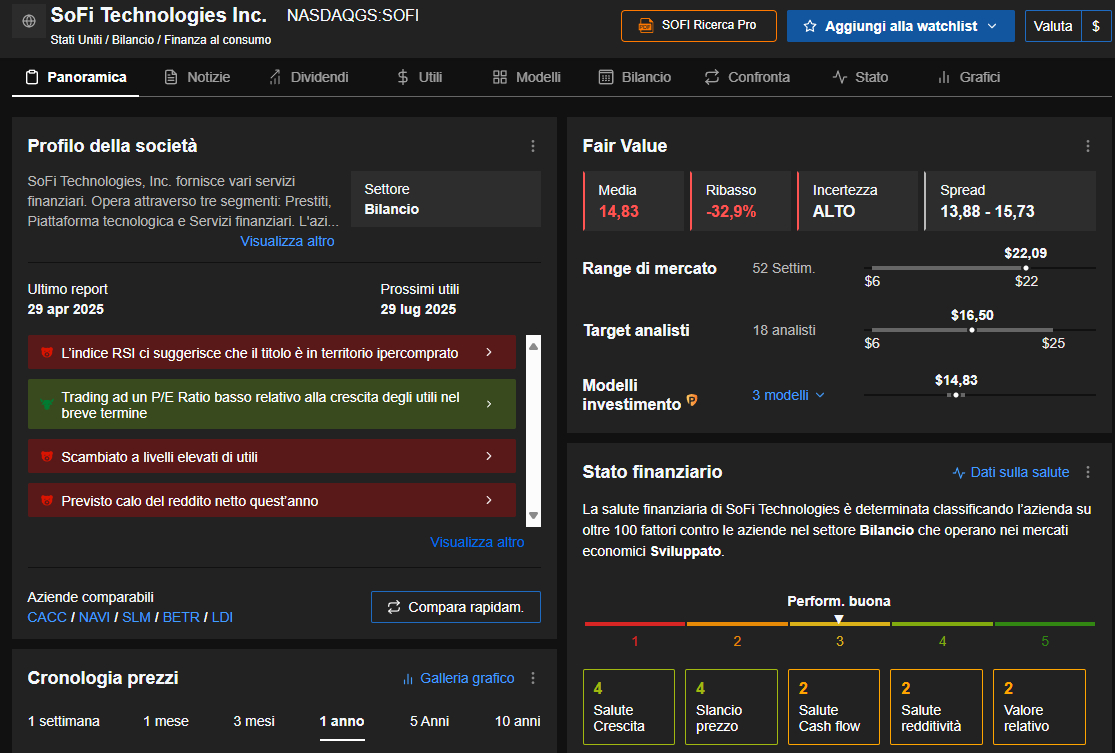1115x753 pixels.
Task: Click analyst target marker at $16,50
Action: point(972,330)
